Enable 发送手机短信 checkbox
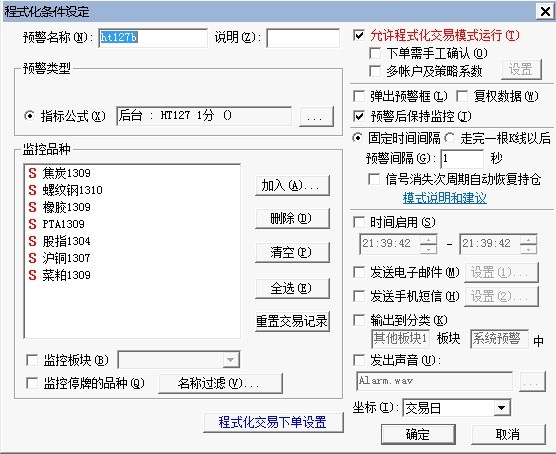The image size is (556, 454). [x=359, y=296]
